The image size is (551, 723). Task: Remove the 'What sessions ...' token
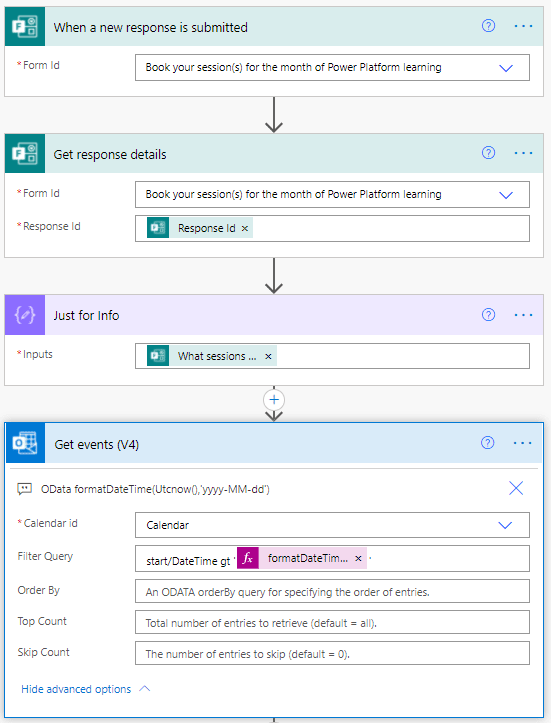[x=268, y=356]
